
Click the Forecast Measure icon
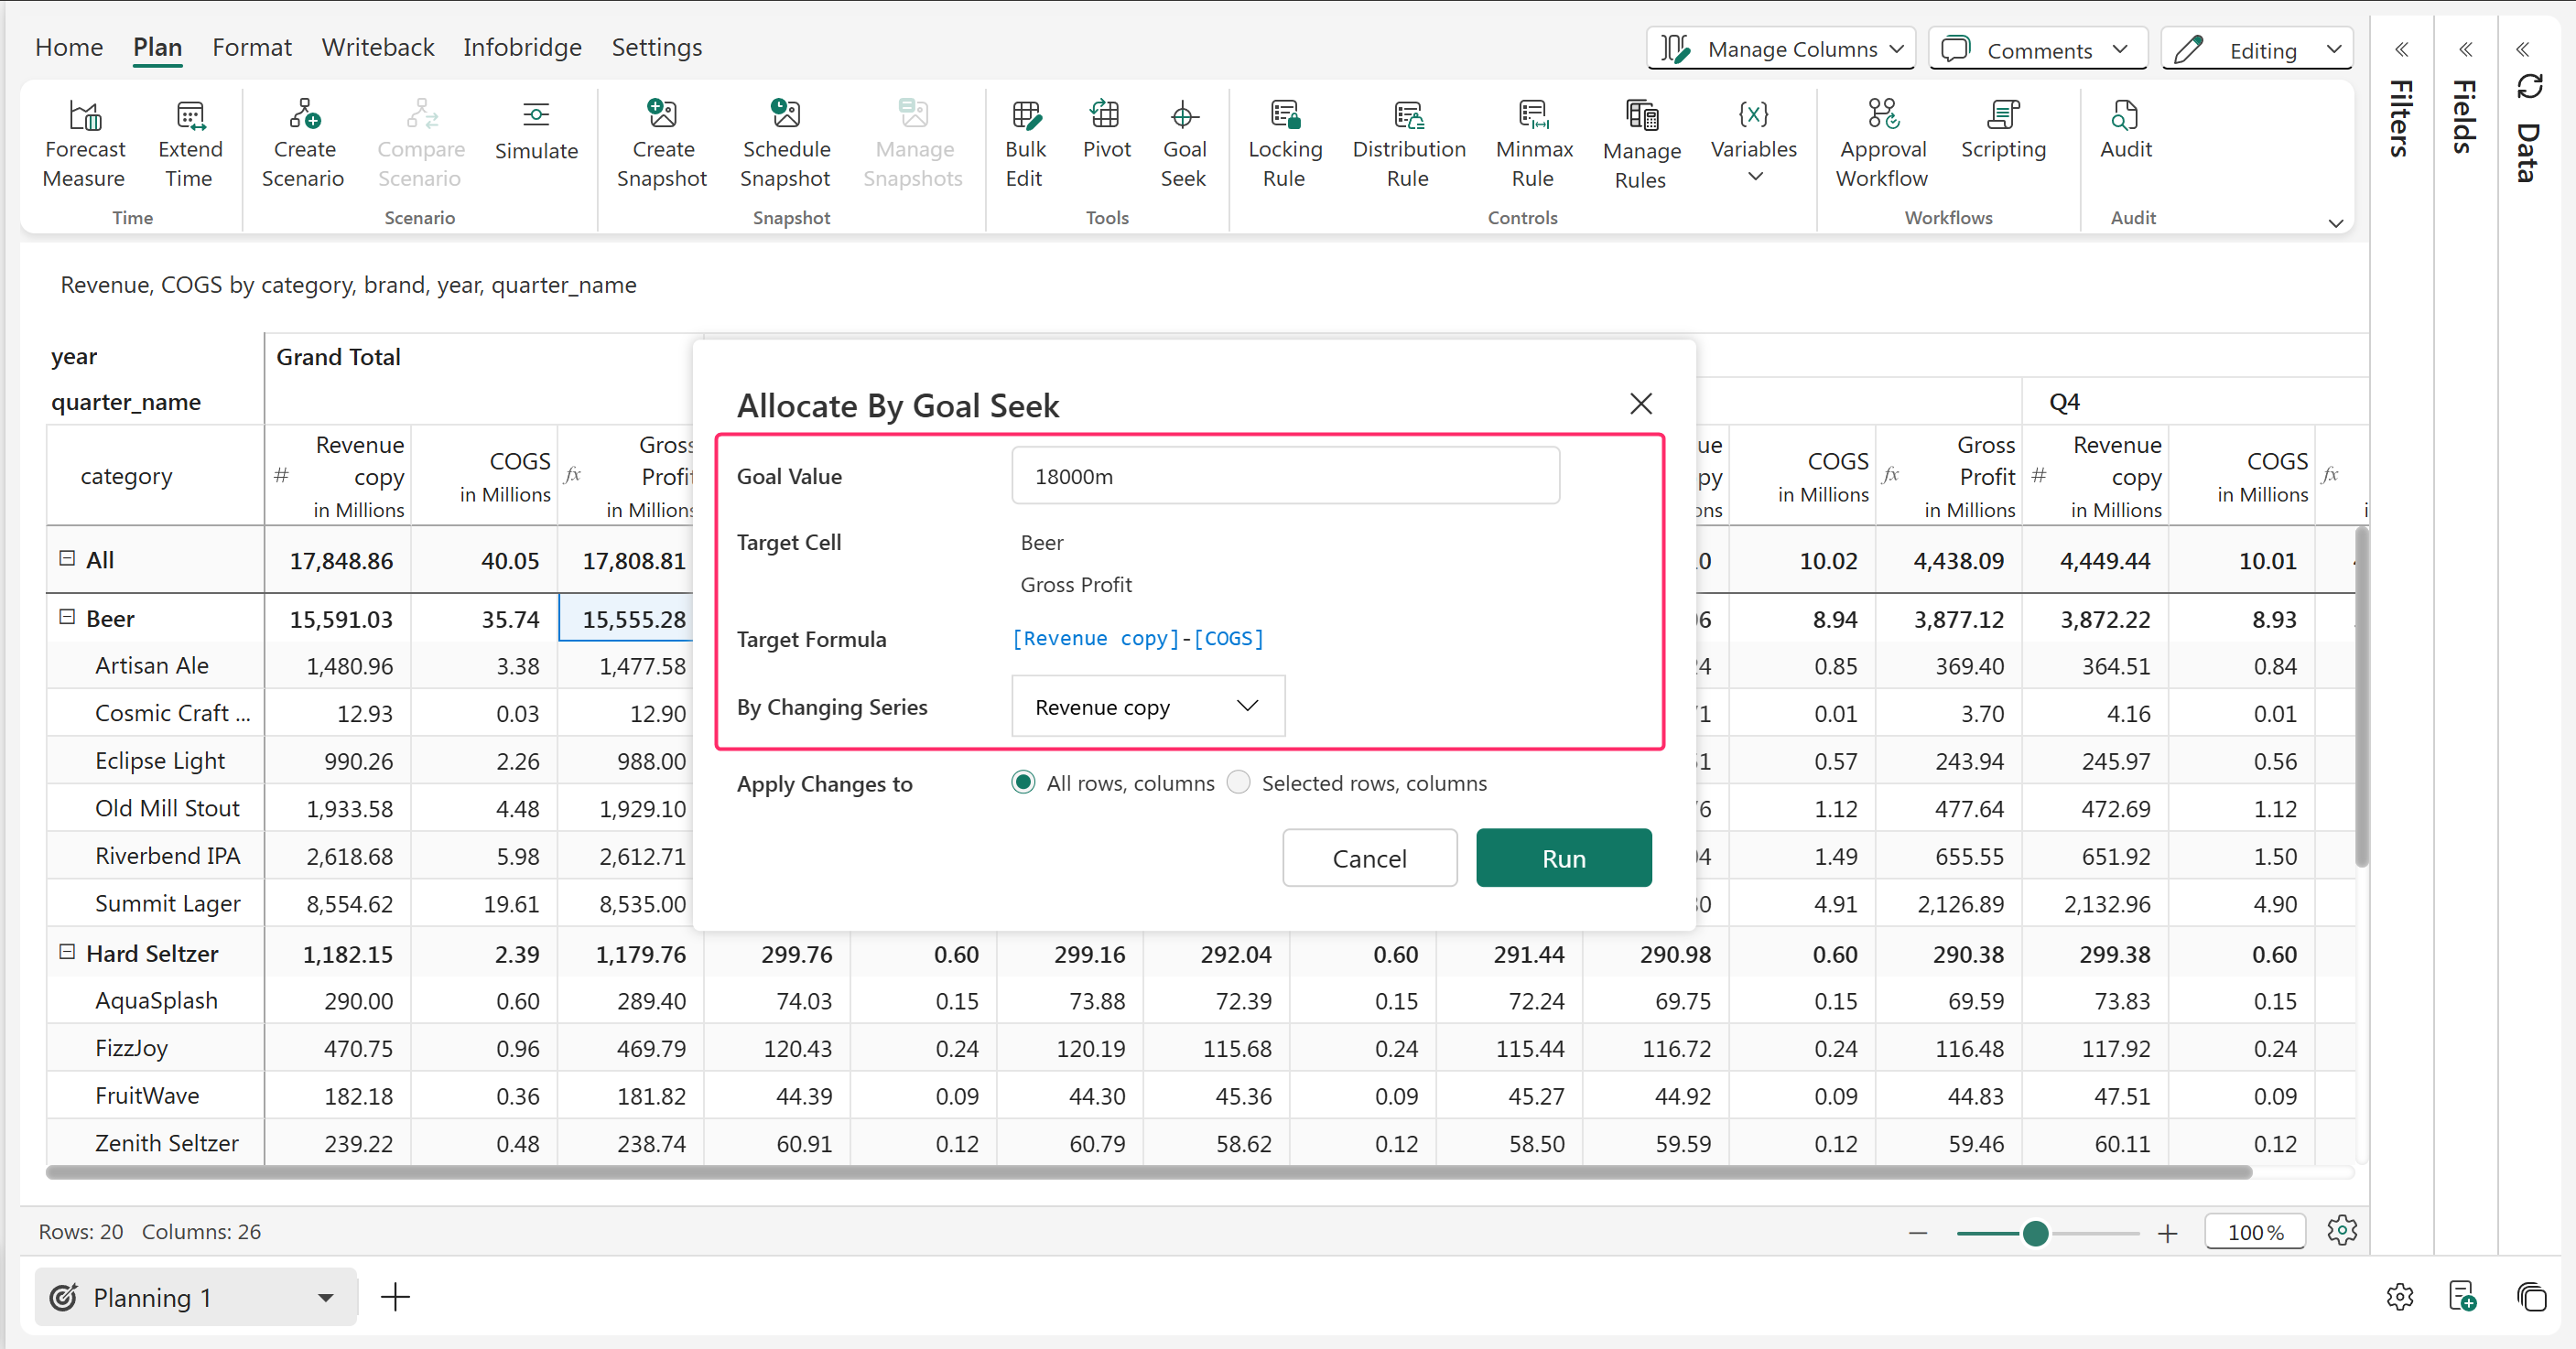tap(85, 117)
